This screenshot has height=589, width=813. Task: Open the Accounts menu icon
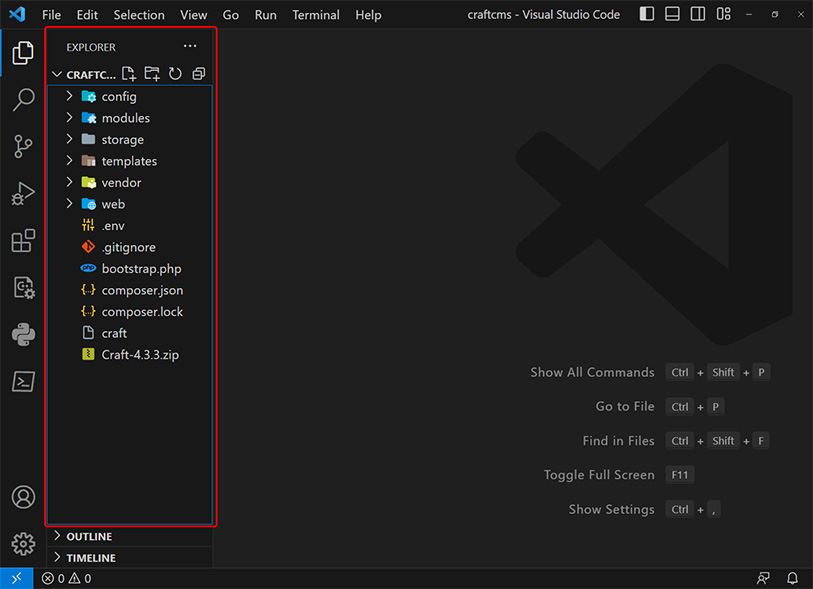tap(23, 497)
